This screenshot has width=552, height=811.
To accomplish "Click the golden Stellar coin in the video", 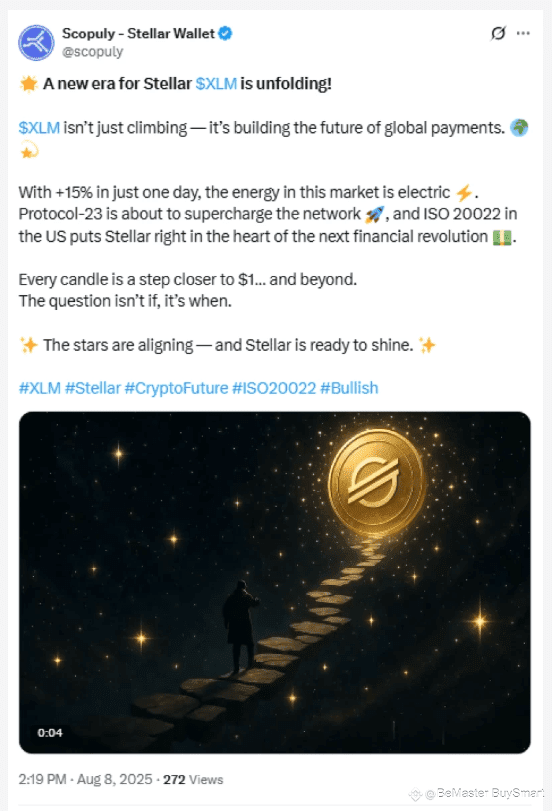I will 377,482.
